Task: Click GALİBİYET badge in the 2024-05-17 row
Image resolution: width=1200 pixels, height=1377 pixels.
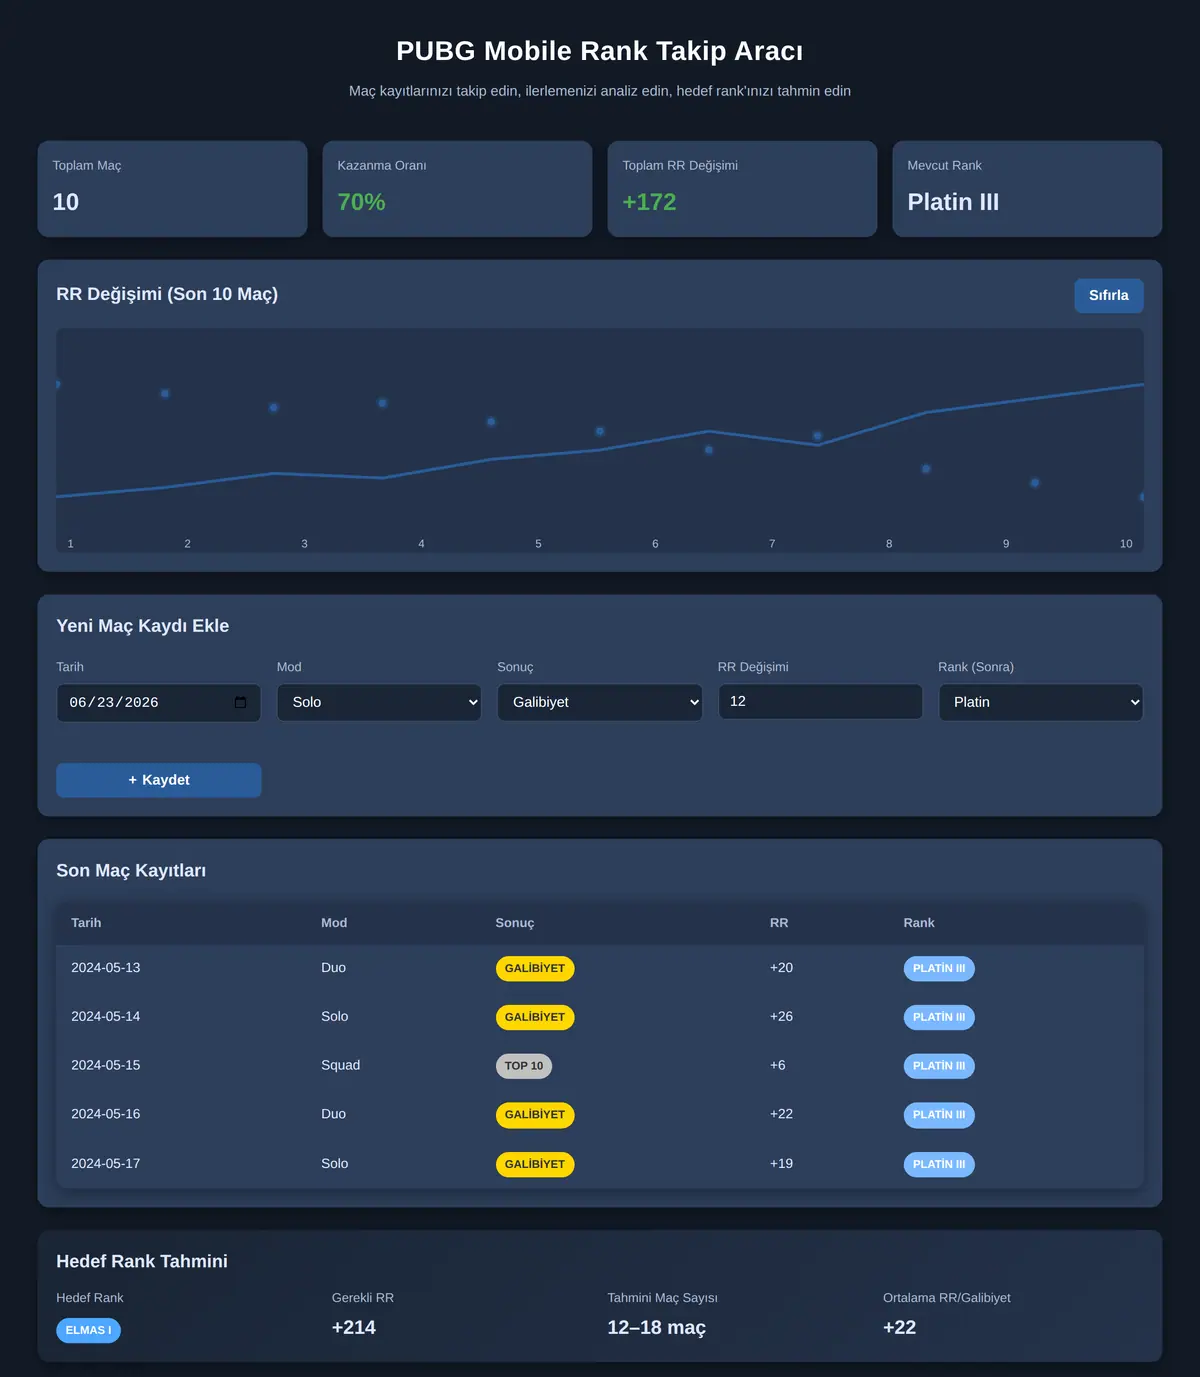Action: pos(535,1164)
